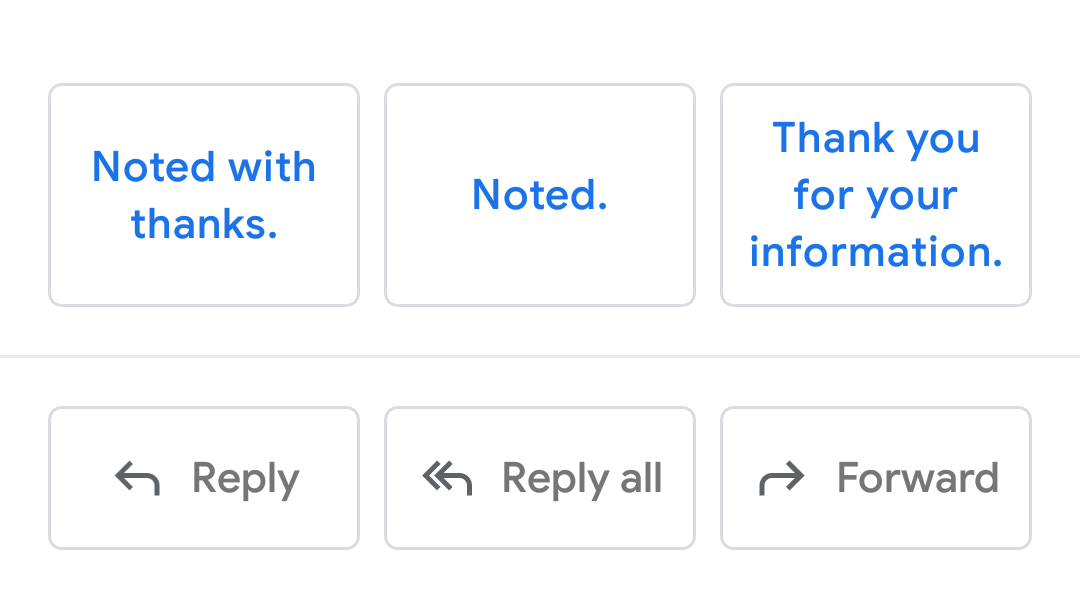Click the double-arrow Reply all icon
The width and height of the screenshot is (1080, 598).
point(447,479)
